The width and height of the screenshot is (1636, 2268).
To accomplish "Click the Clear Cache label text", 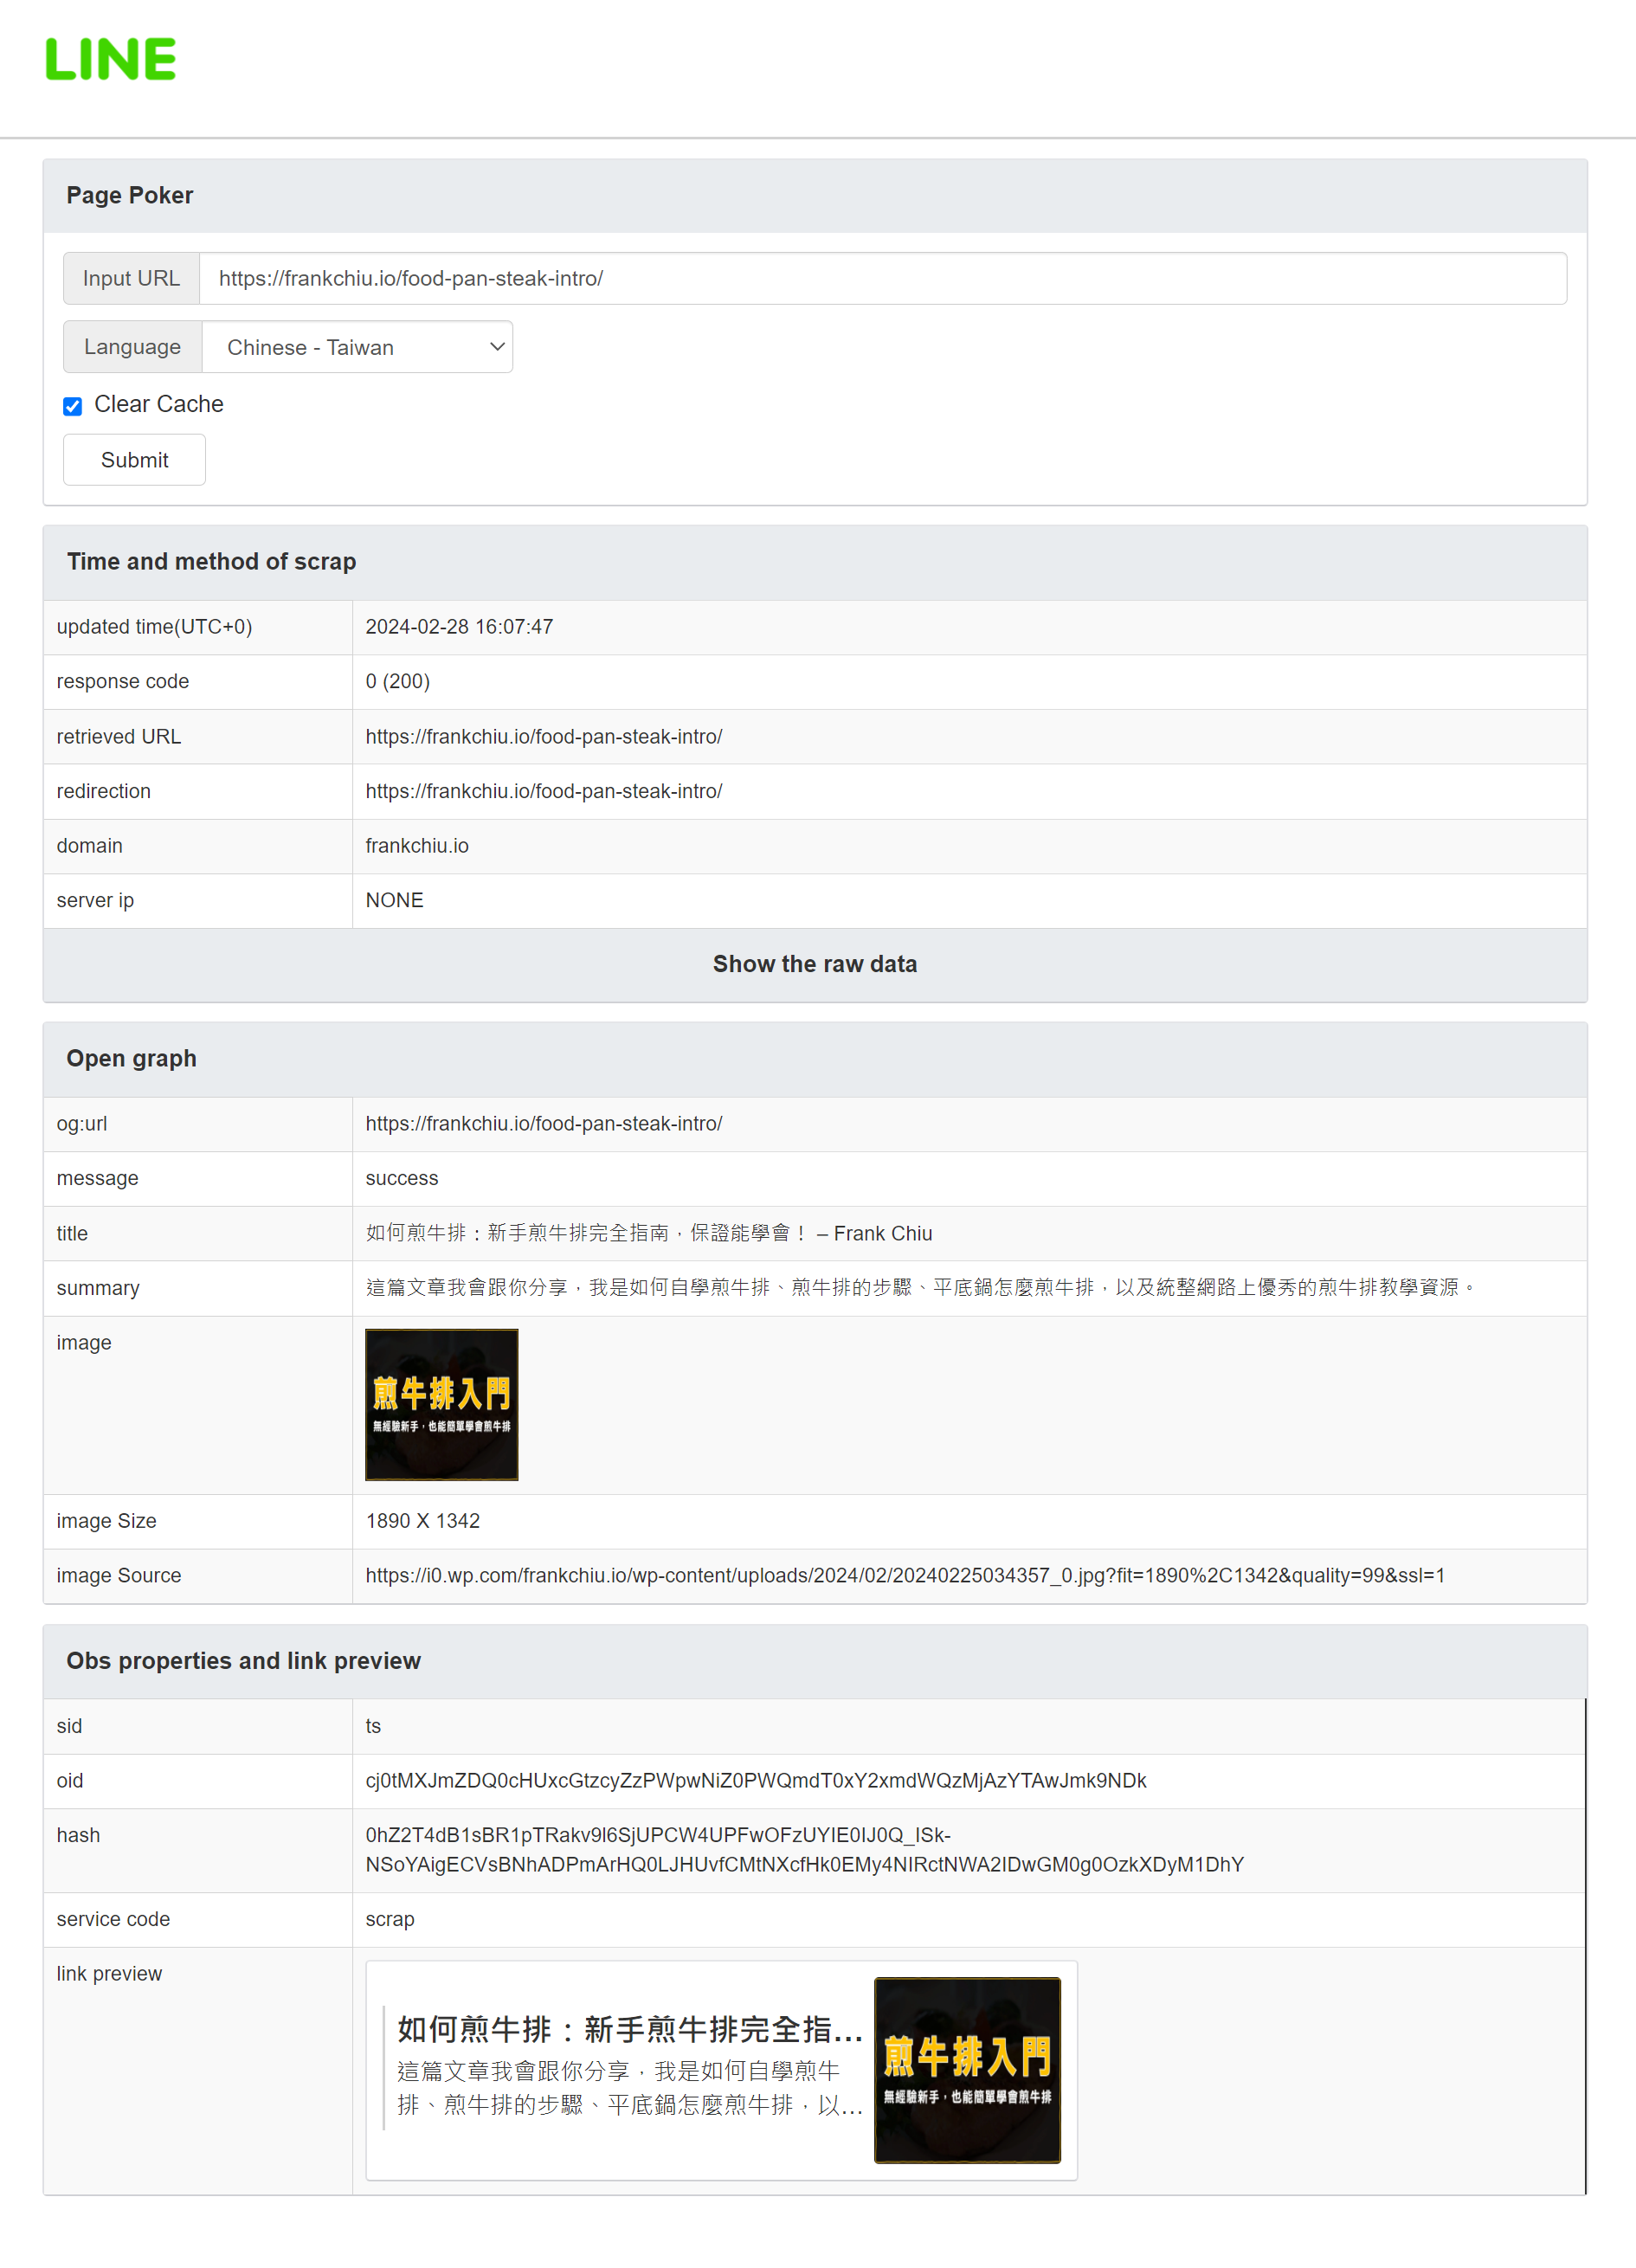I will pos(158,404).
